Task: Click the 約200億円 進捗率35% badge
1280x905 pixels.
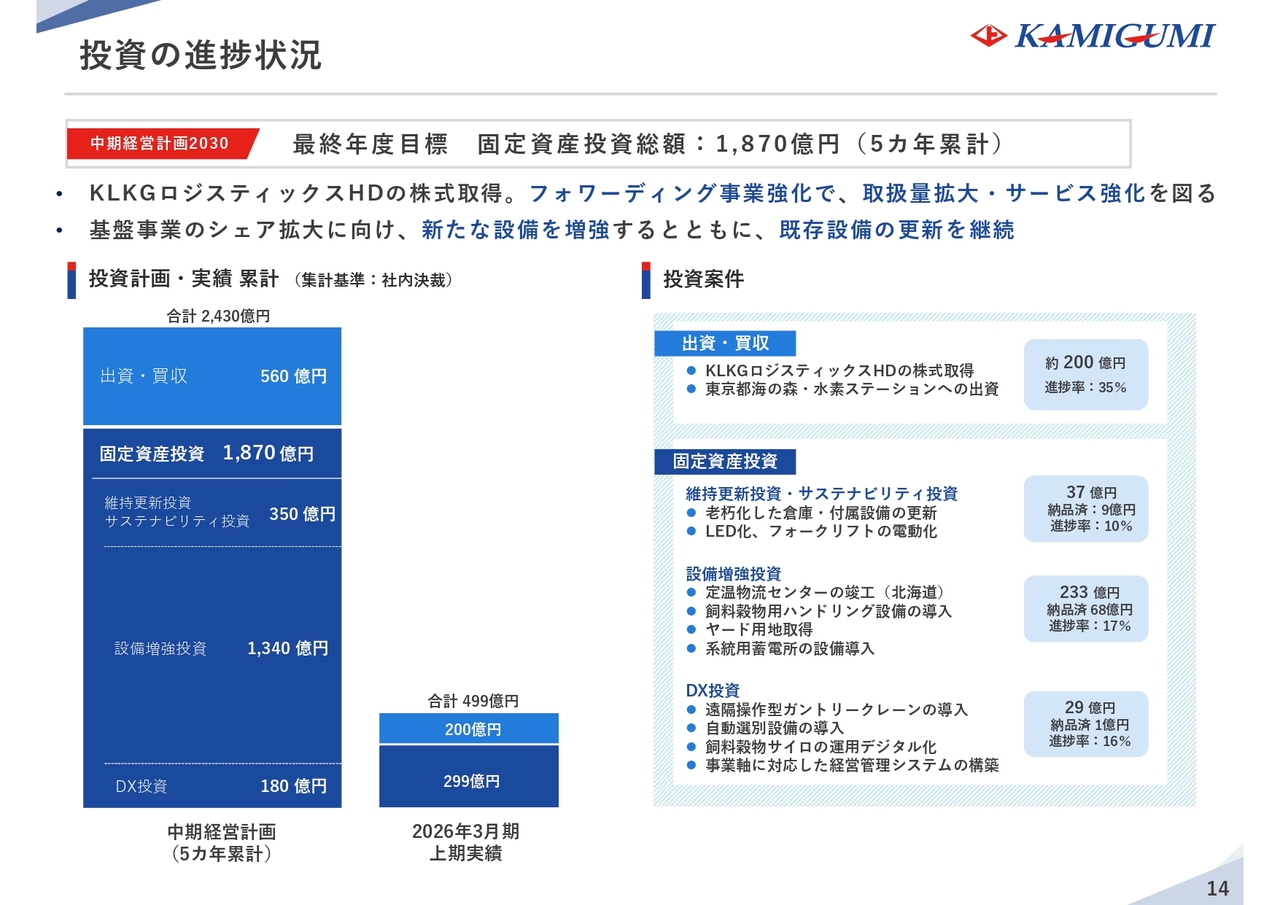Action: point(1085,374)
